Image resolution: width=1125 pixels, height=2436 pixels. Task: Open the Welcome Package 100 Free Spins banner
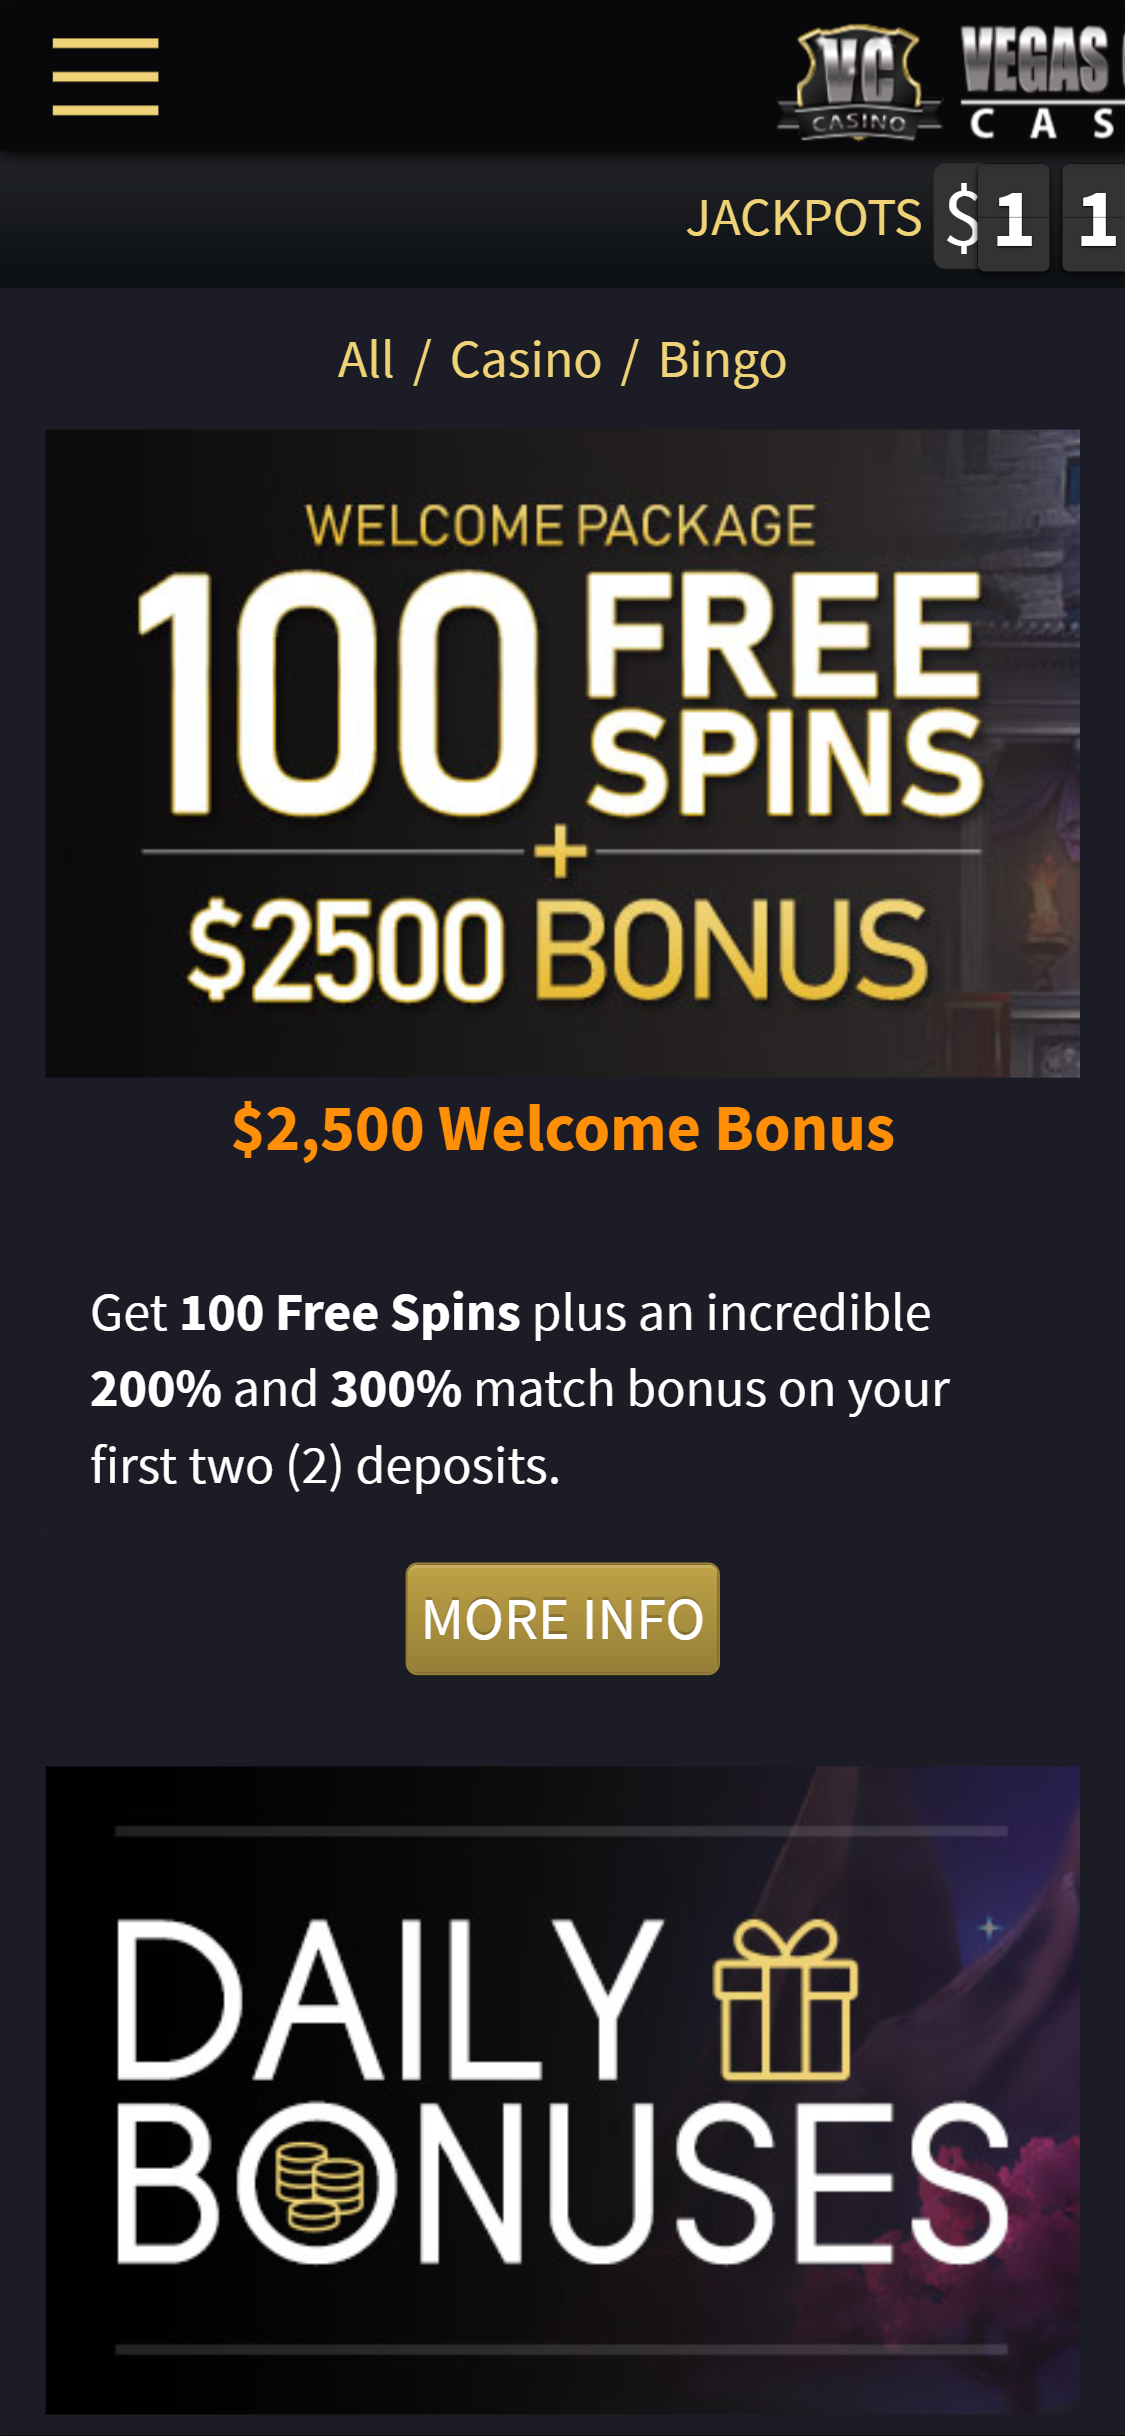point(562,753)
